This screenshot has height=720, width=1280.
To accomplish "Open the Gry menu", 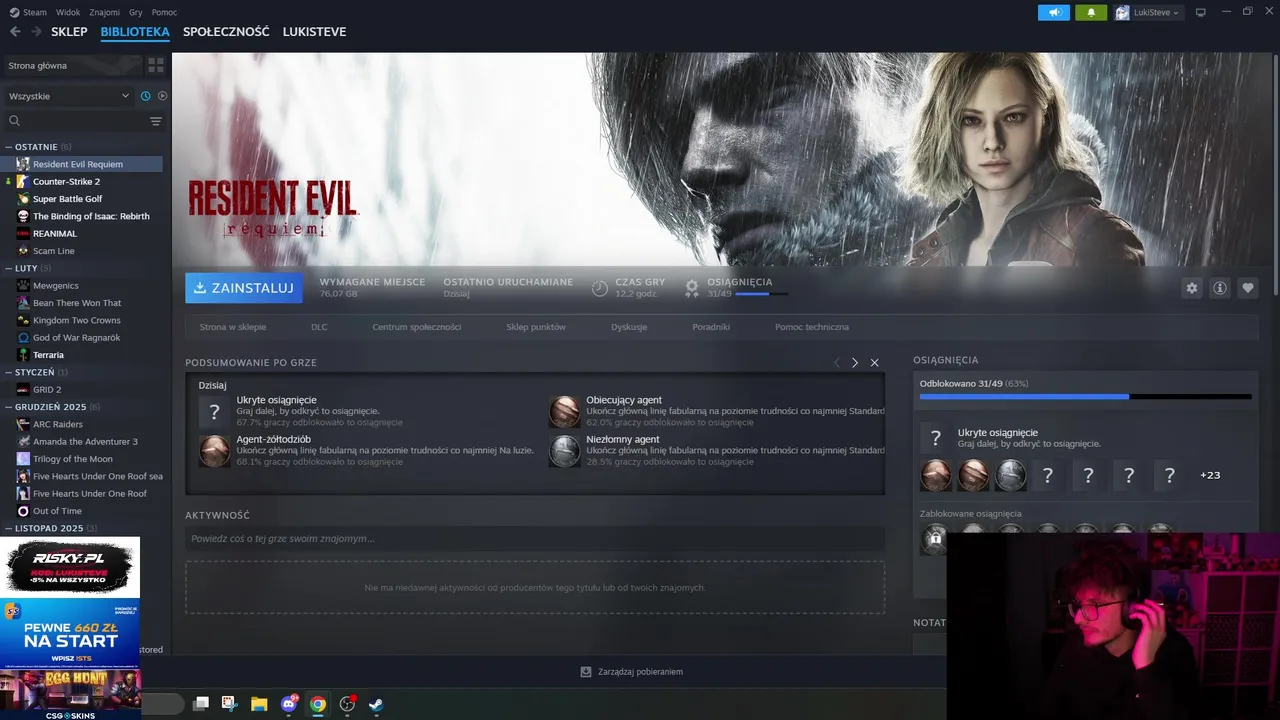I will tap(135, 12).
